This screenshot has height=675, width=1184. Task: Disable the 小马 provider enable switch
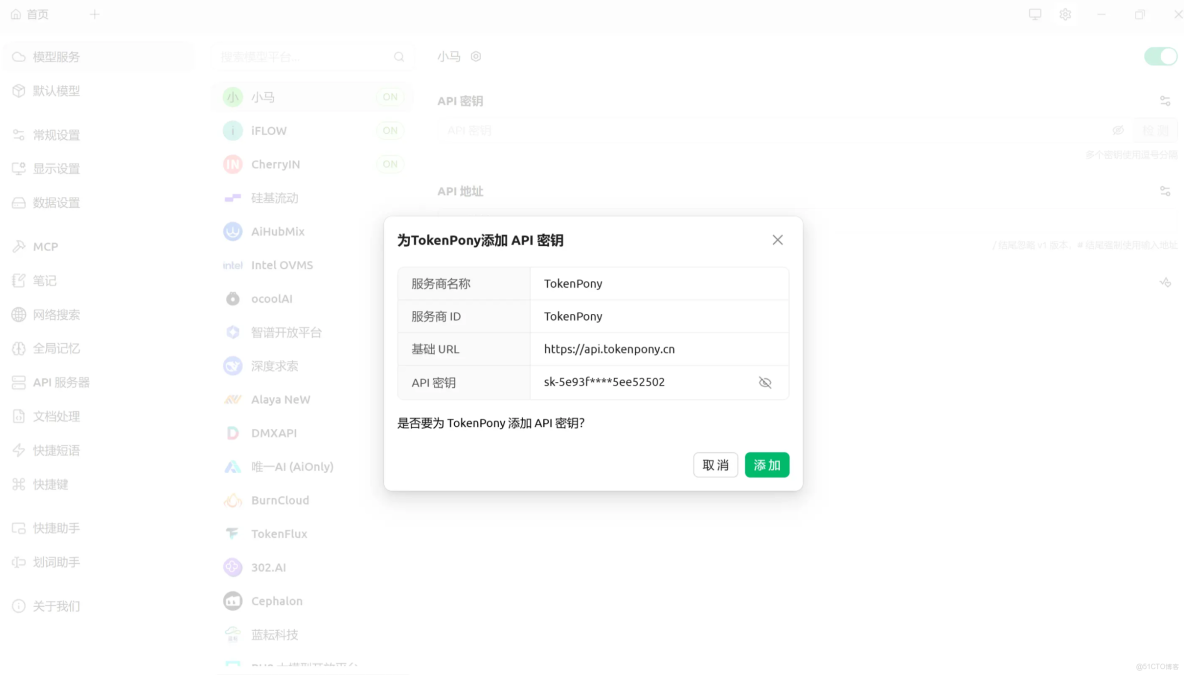(1159, 57)
